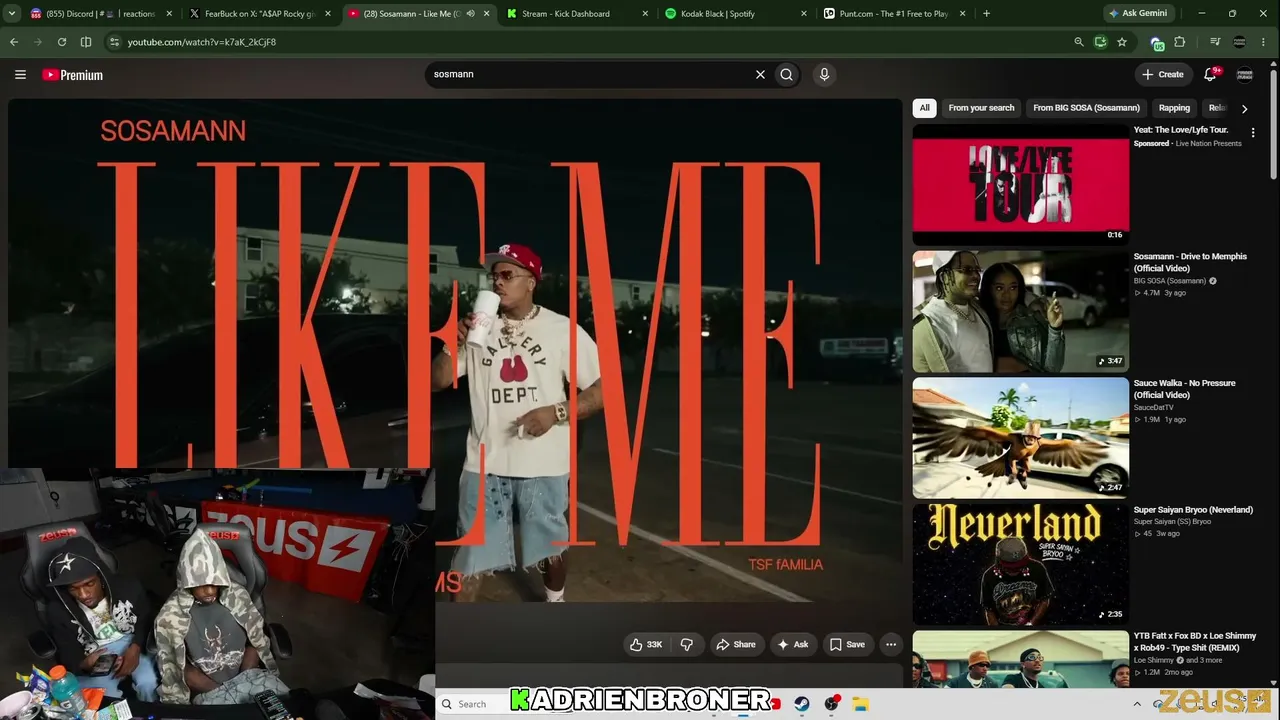Open the browser extensions puzzle icon
1280x720 pixels.
coord(1180,42)
